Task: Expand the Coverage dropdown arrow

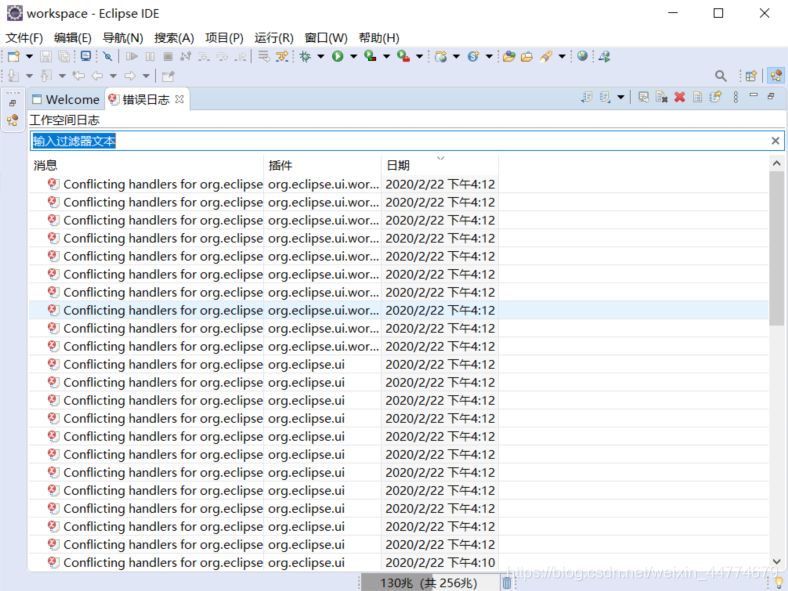Action: 386,56
